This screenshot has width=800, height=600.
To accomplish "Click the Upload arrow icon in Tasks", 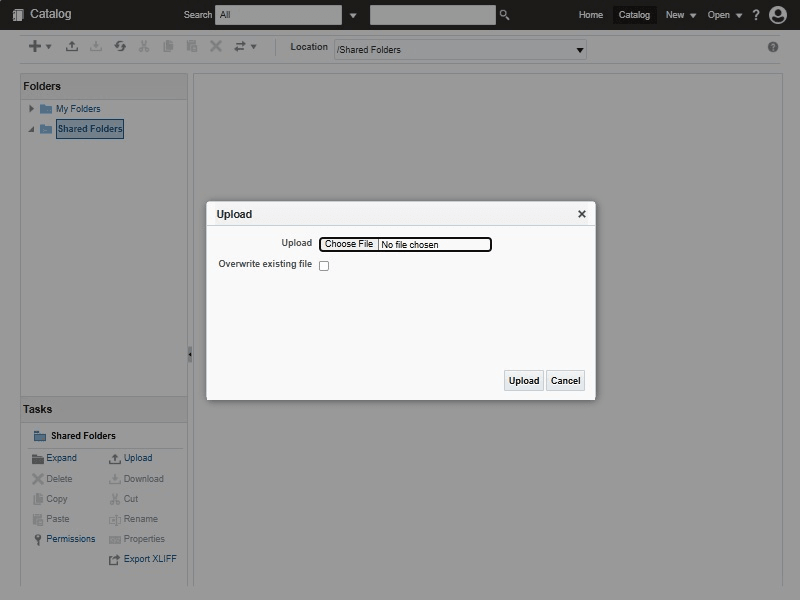I will pos(115,459).
